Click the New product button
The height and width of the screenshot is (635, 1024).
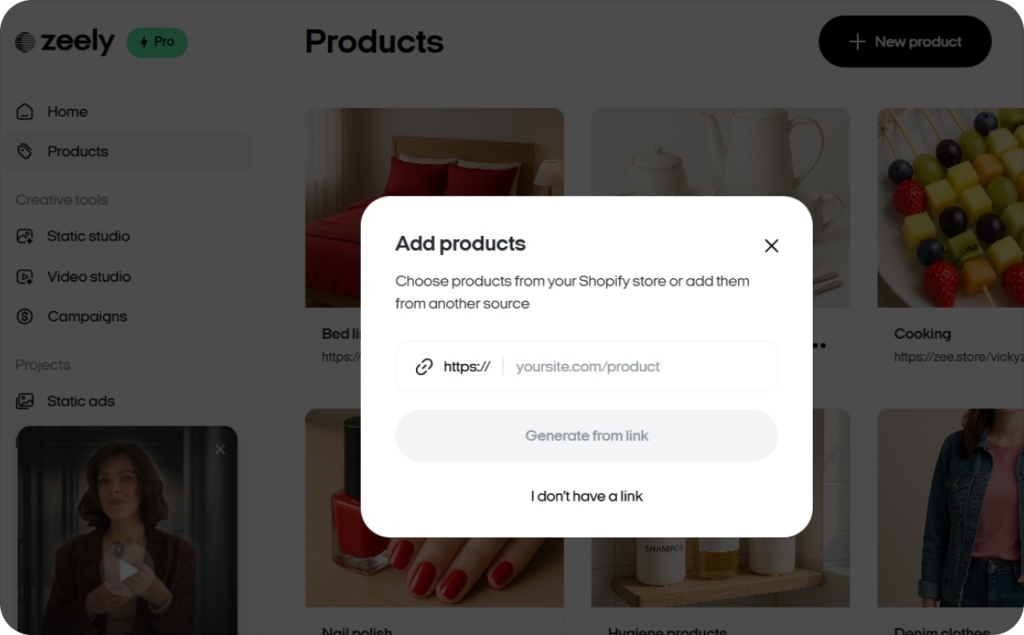pos(904,41)
